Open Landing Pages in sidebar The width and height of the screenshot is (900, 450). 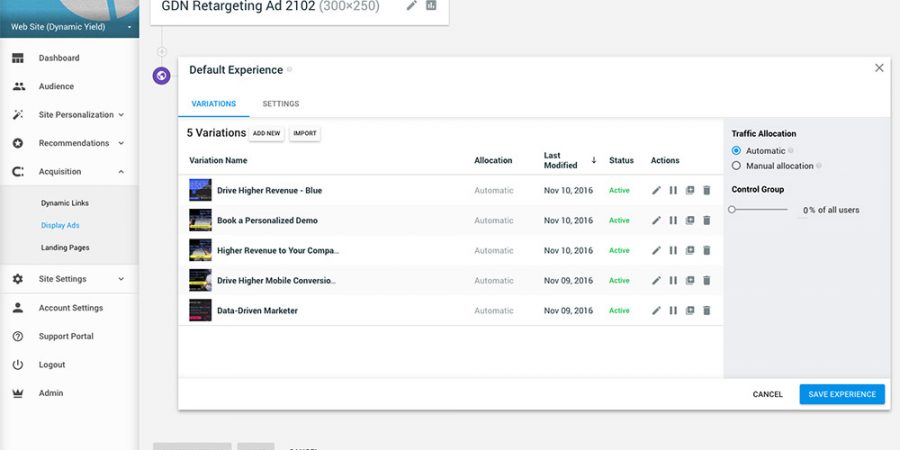[65, 248]
